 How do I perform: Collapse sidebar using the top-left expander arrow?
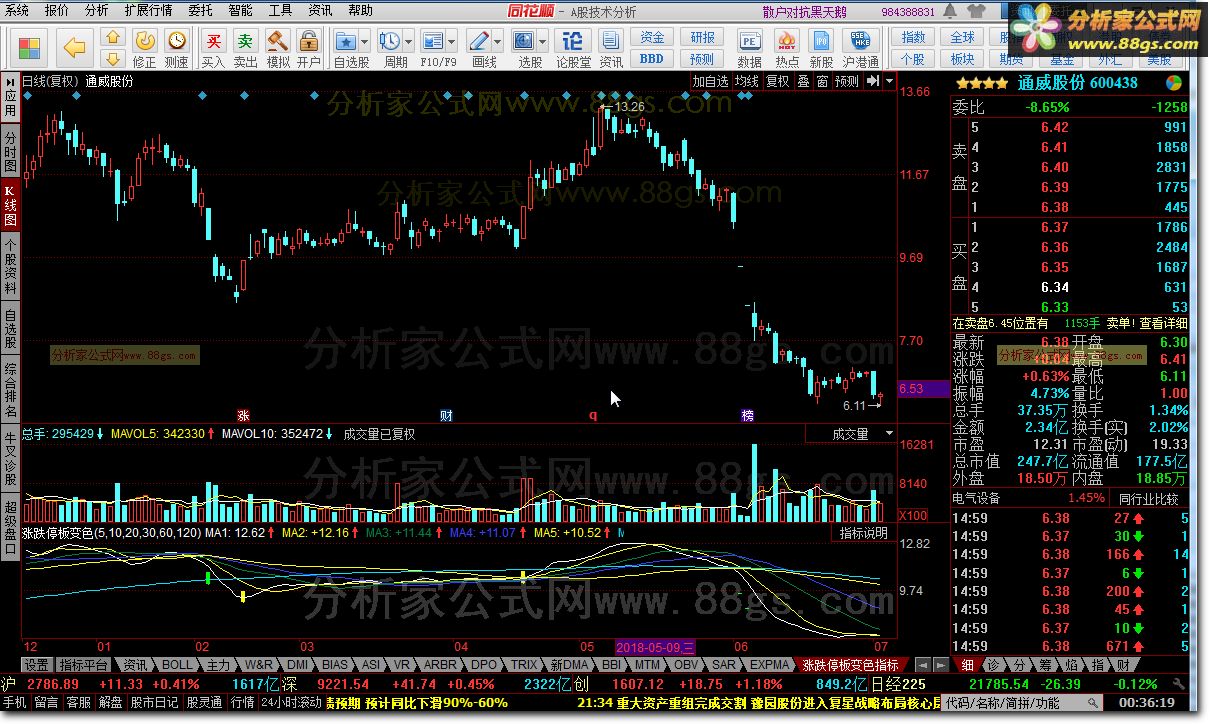(11, 81)
